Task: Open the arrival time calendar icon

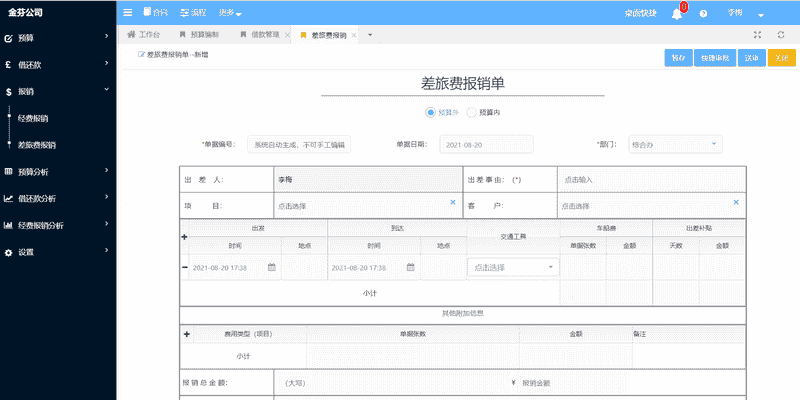Action: point(411,267)
